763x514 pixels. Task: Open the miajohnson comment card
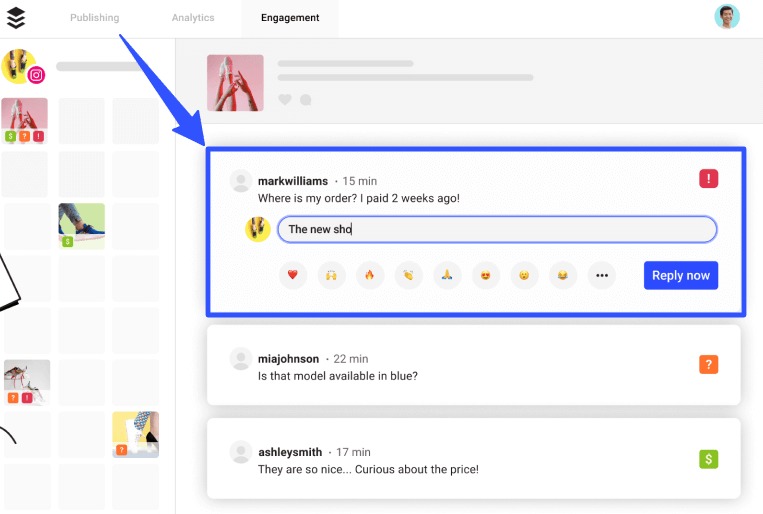coord(473,366)
